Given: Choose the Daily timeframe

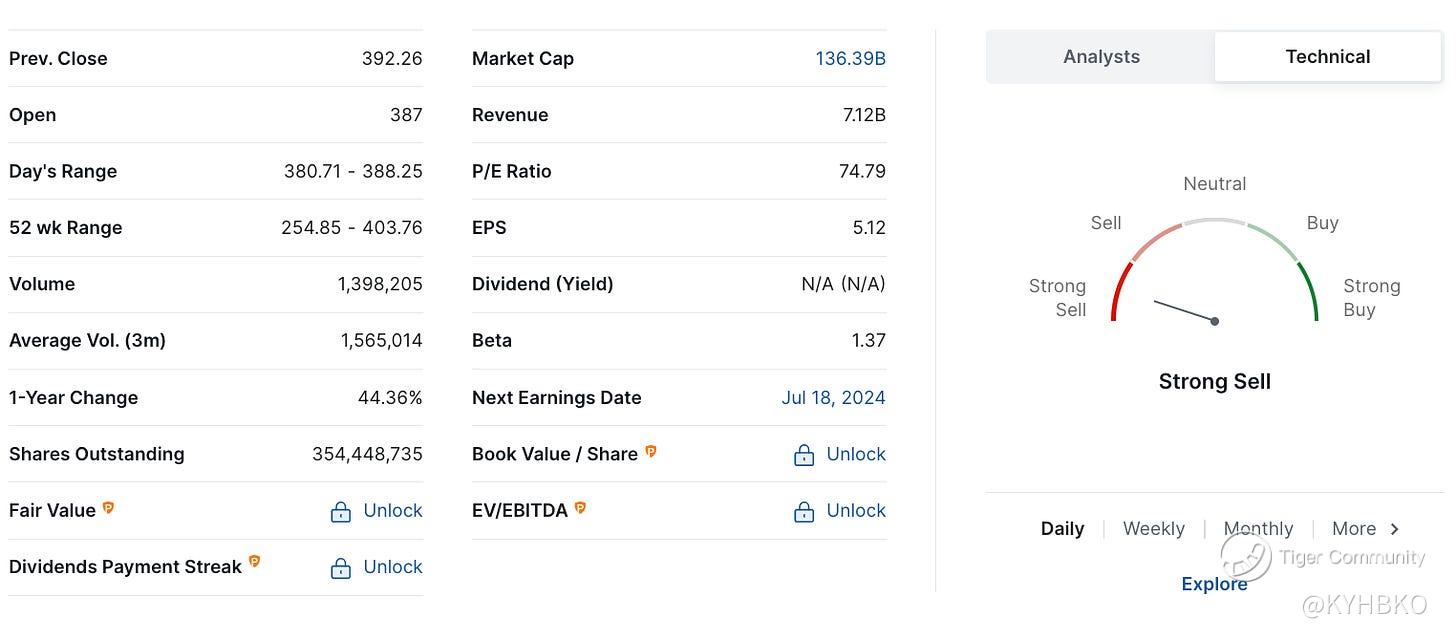Looking at the screenshot, I should [x=1062, y=529].
